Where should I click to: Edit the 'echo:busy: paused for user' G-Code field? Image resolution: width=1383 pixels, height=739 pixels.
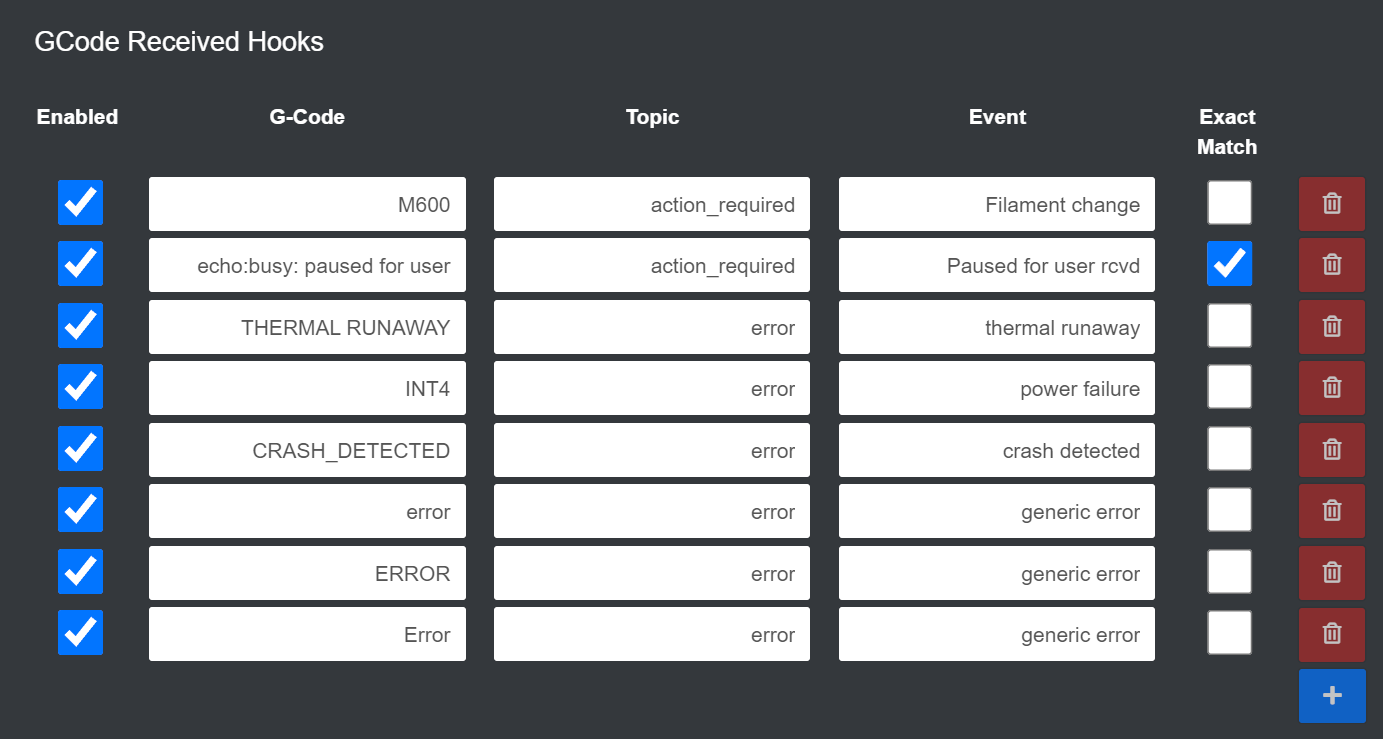click(x=307, y=265)
